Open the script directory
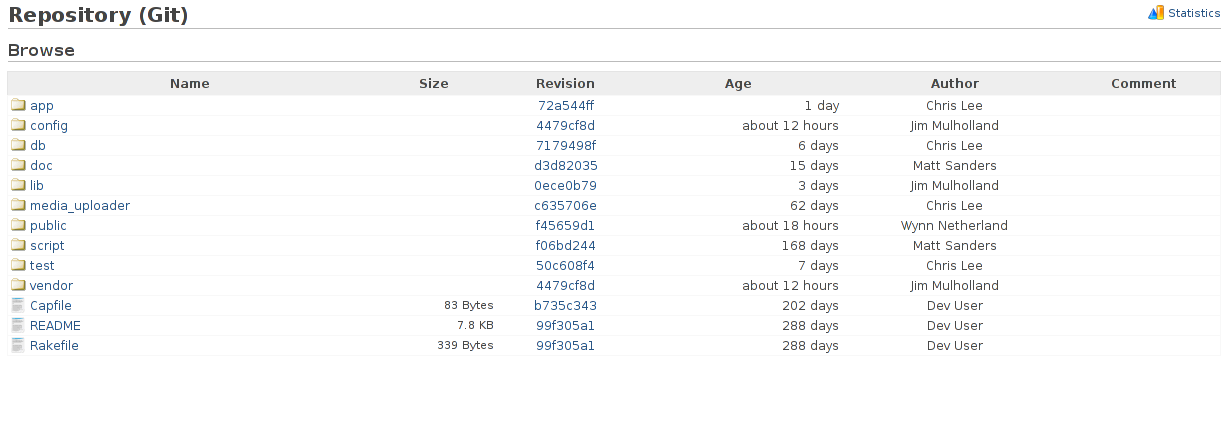 click(x=47, y=245)
